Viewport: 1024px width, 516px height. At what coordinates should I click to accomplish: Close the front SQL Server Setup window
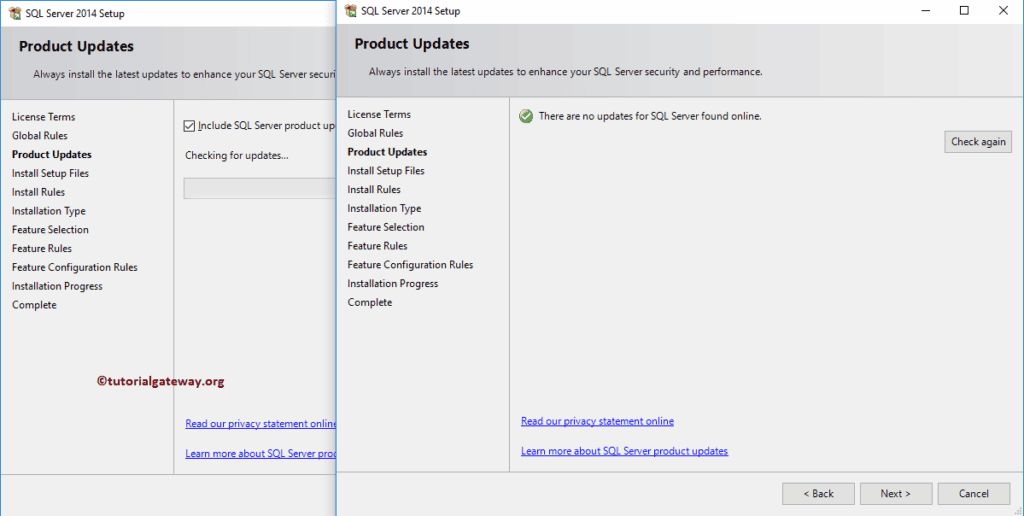pyautogui.click(x=1003, y=10)
